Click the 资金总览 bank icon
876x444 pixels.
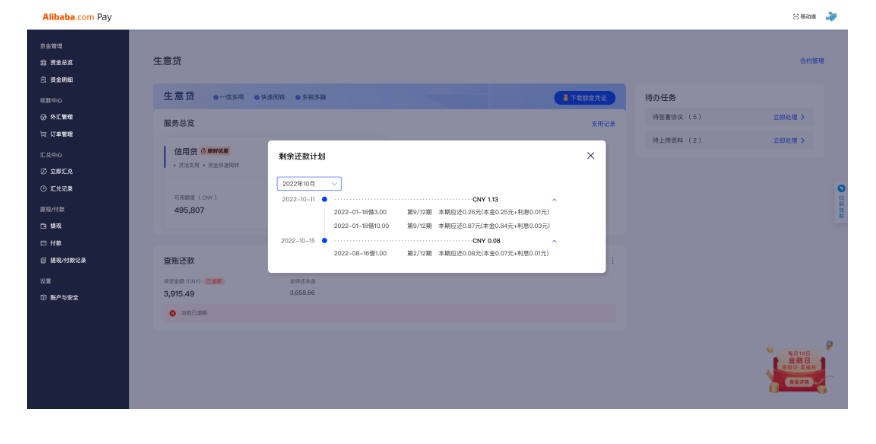click(x=44, y=63)
